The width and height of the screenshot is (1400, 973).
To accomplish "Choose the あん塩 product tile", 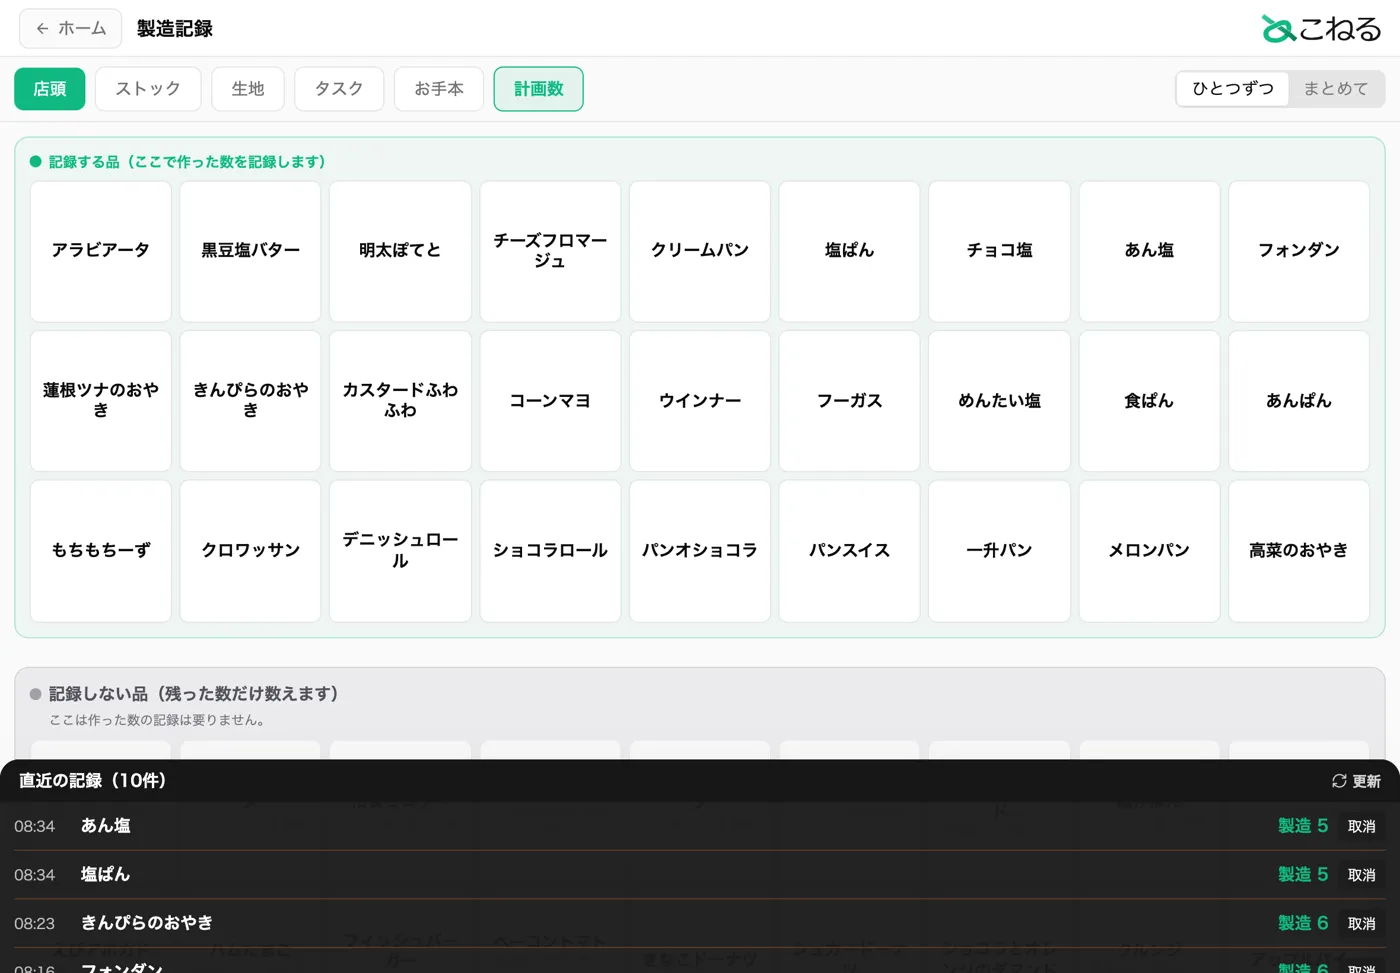I will [1149, 251].
